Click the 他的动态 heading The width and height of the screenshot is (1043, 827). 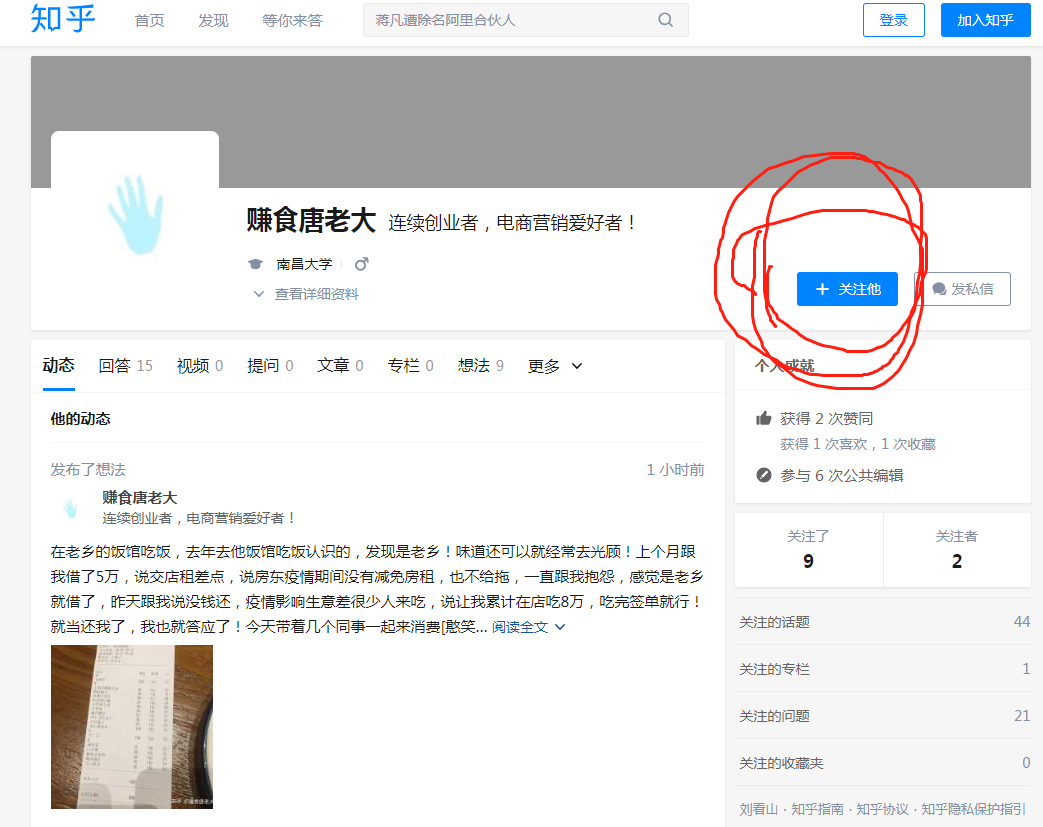(80, 418)
